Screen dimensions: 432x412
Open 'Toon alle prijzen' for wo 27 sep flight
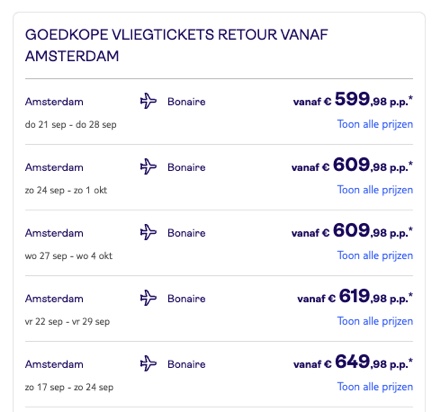[x=375, y=256]
